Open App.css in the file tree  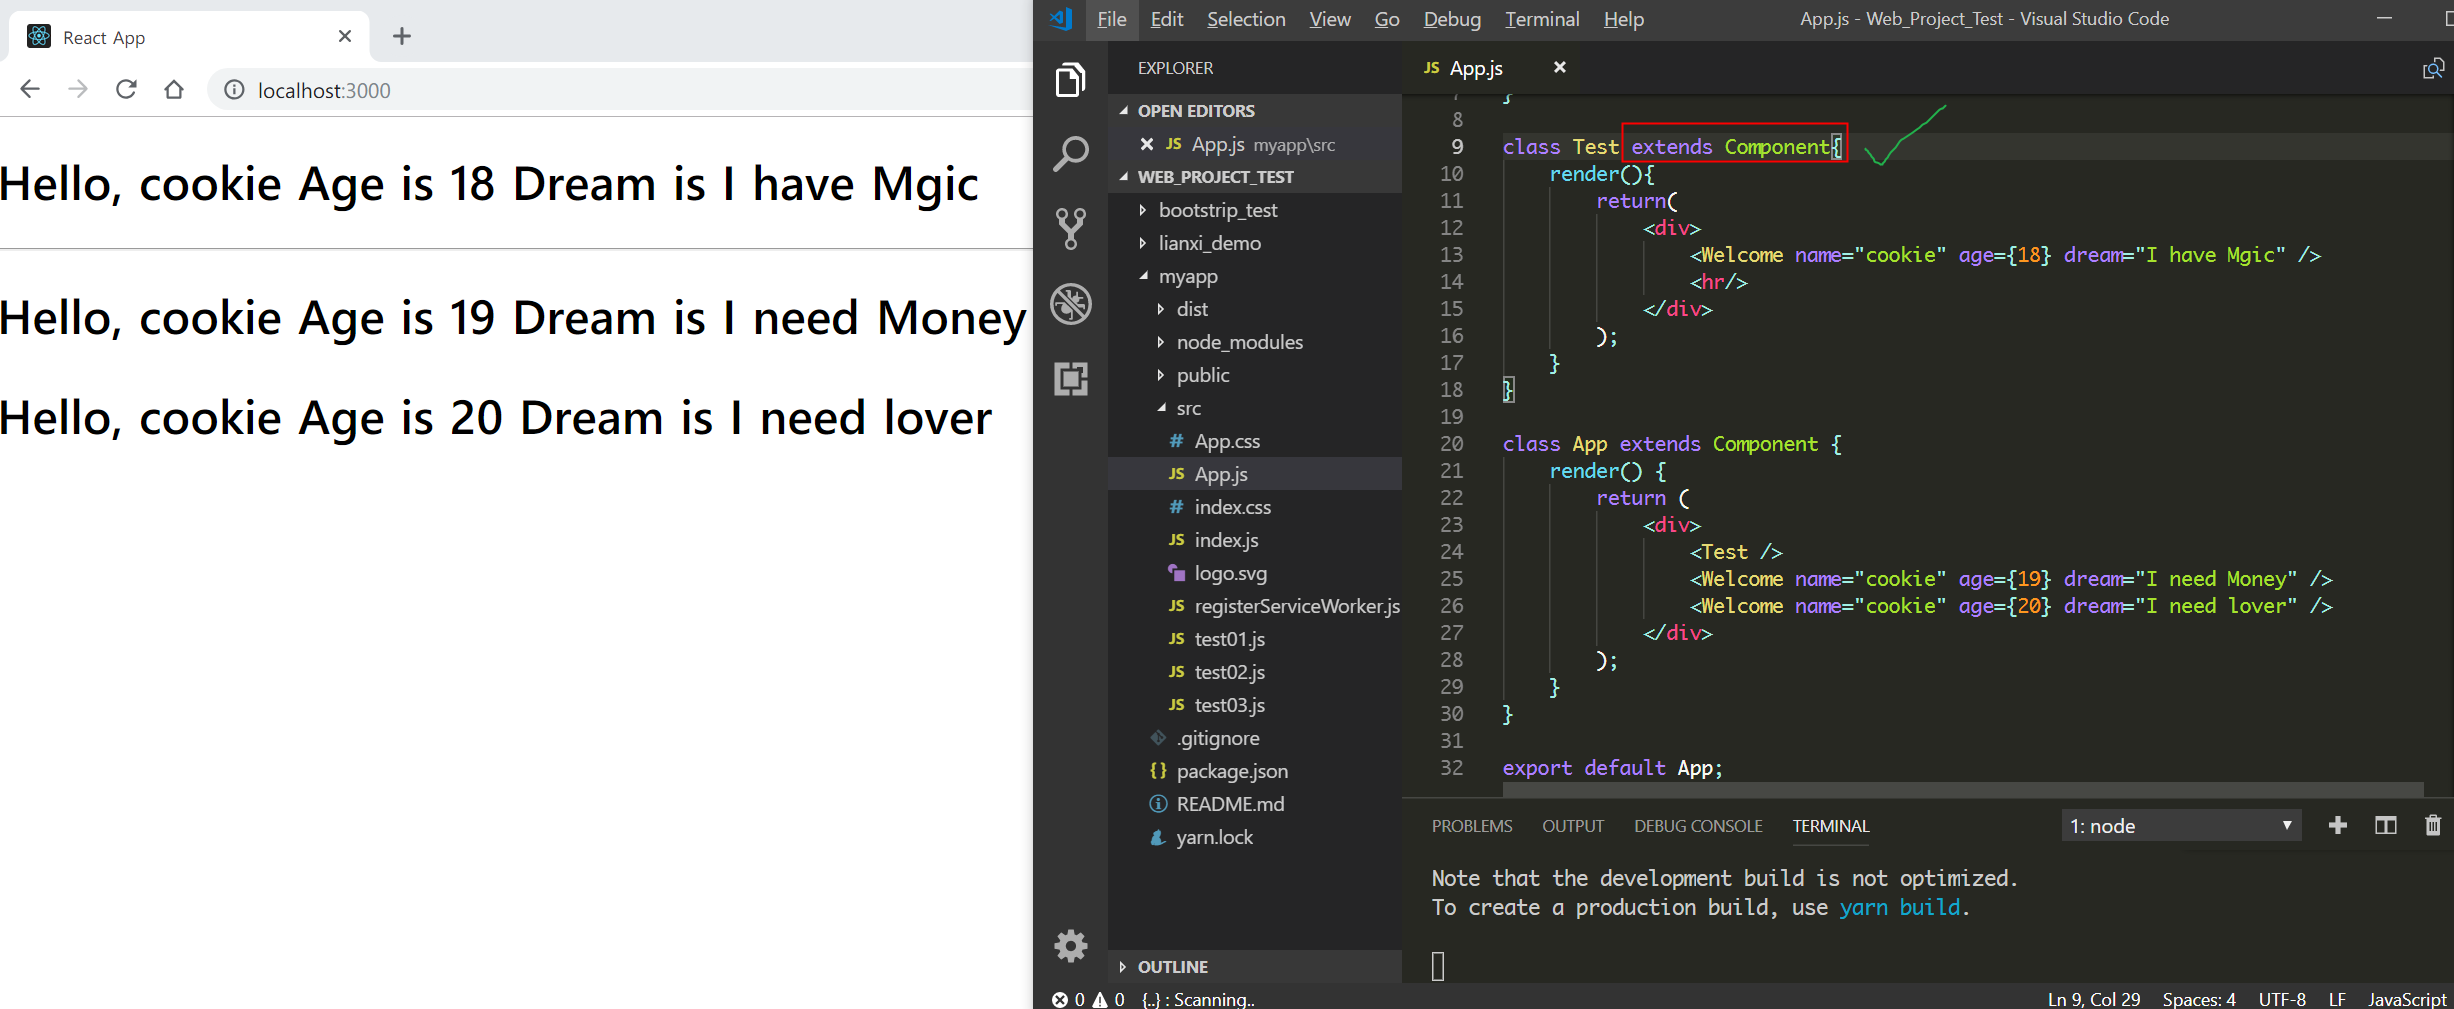[x=1255, y=441]
